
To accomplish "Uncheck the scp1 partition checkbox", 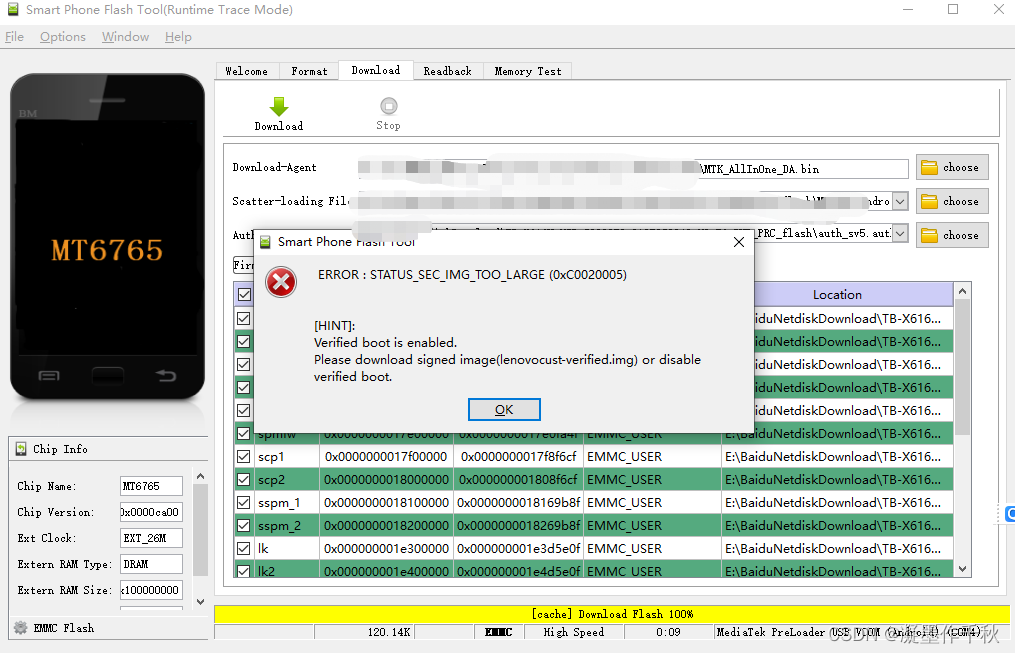I will [x=243, y=456].
